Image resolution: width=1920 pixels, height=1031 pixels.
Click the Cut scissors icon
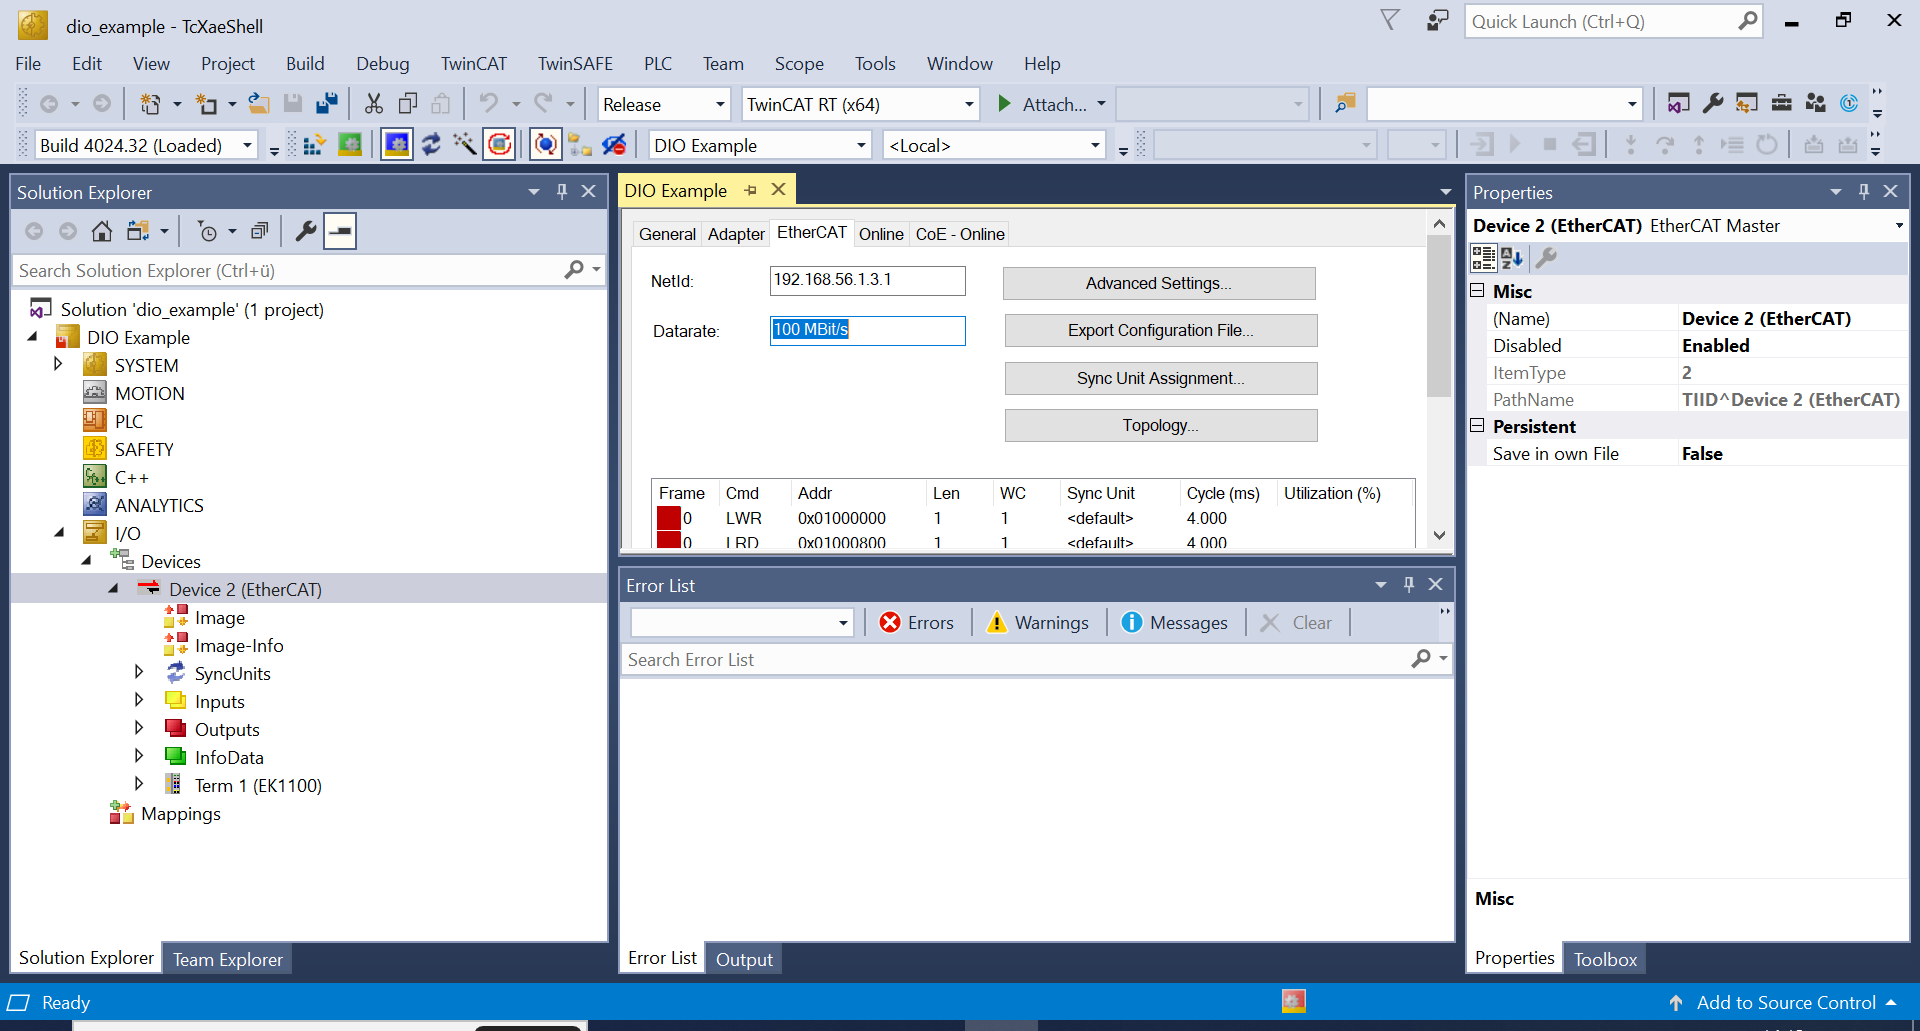374,104
